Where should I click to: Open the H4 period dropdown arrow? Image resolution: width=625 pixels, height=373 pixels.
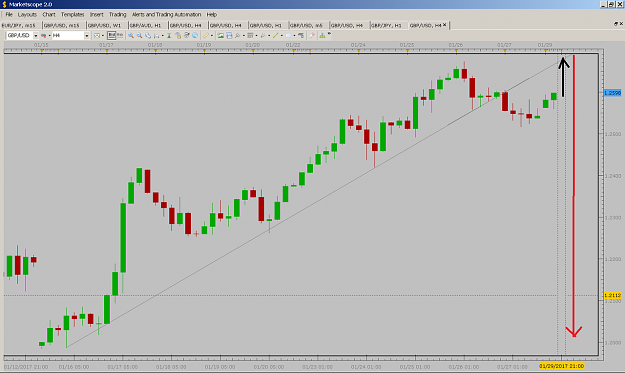(x=86, y=35)
